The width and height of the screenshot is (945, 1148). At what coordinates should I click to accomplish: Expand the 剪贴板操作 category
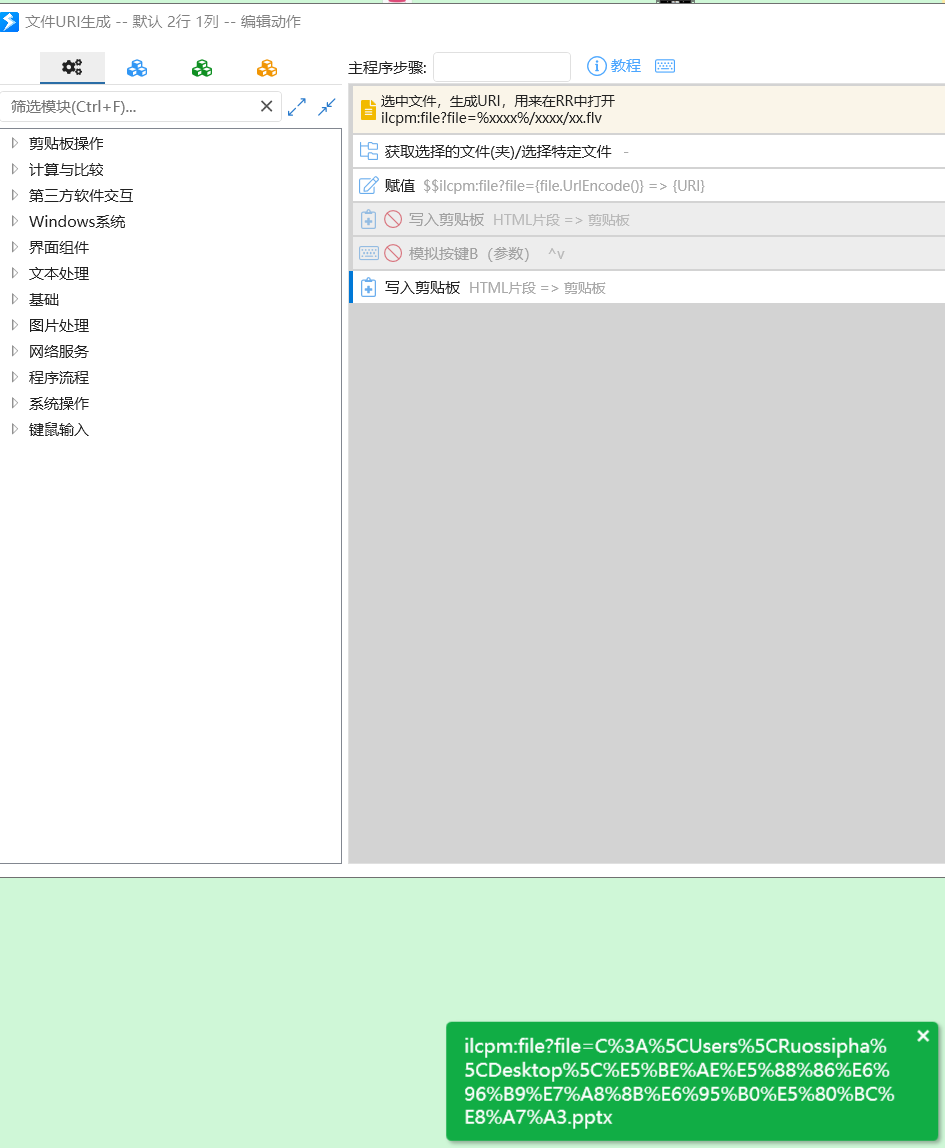coord(15,143)
